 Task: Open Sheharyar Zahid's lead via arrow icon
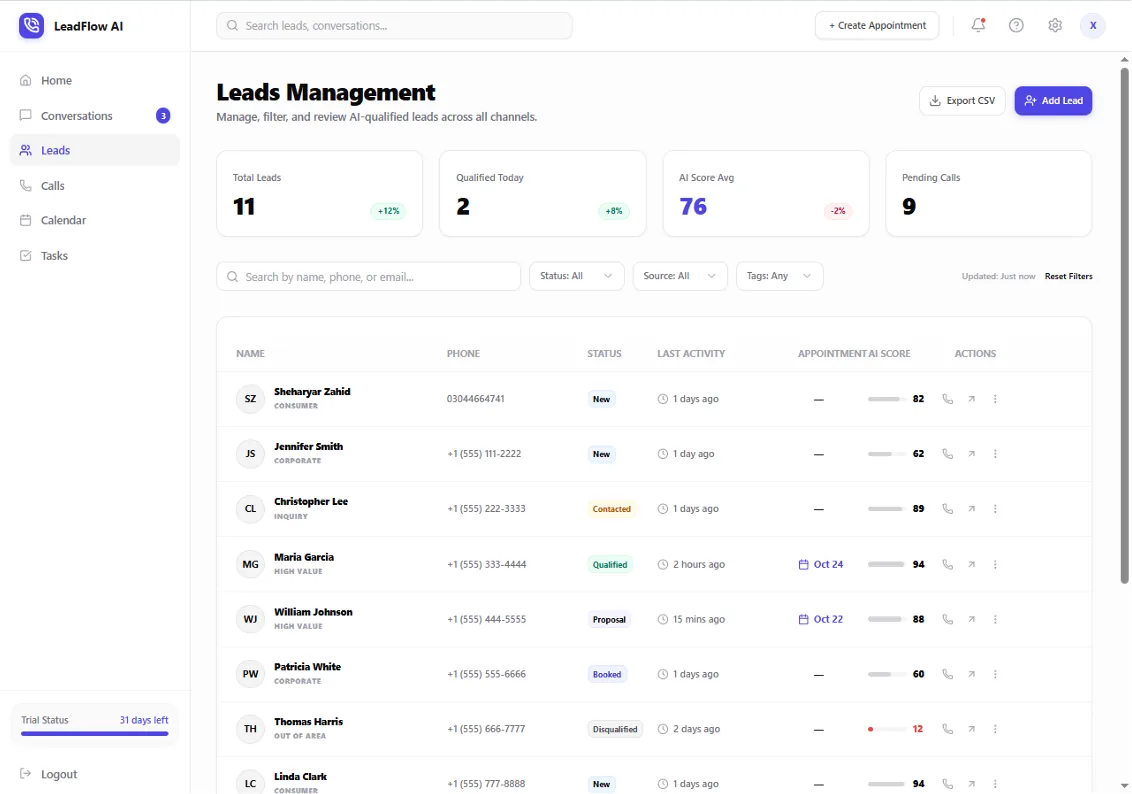972,399
